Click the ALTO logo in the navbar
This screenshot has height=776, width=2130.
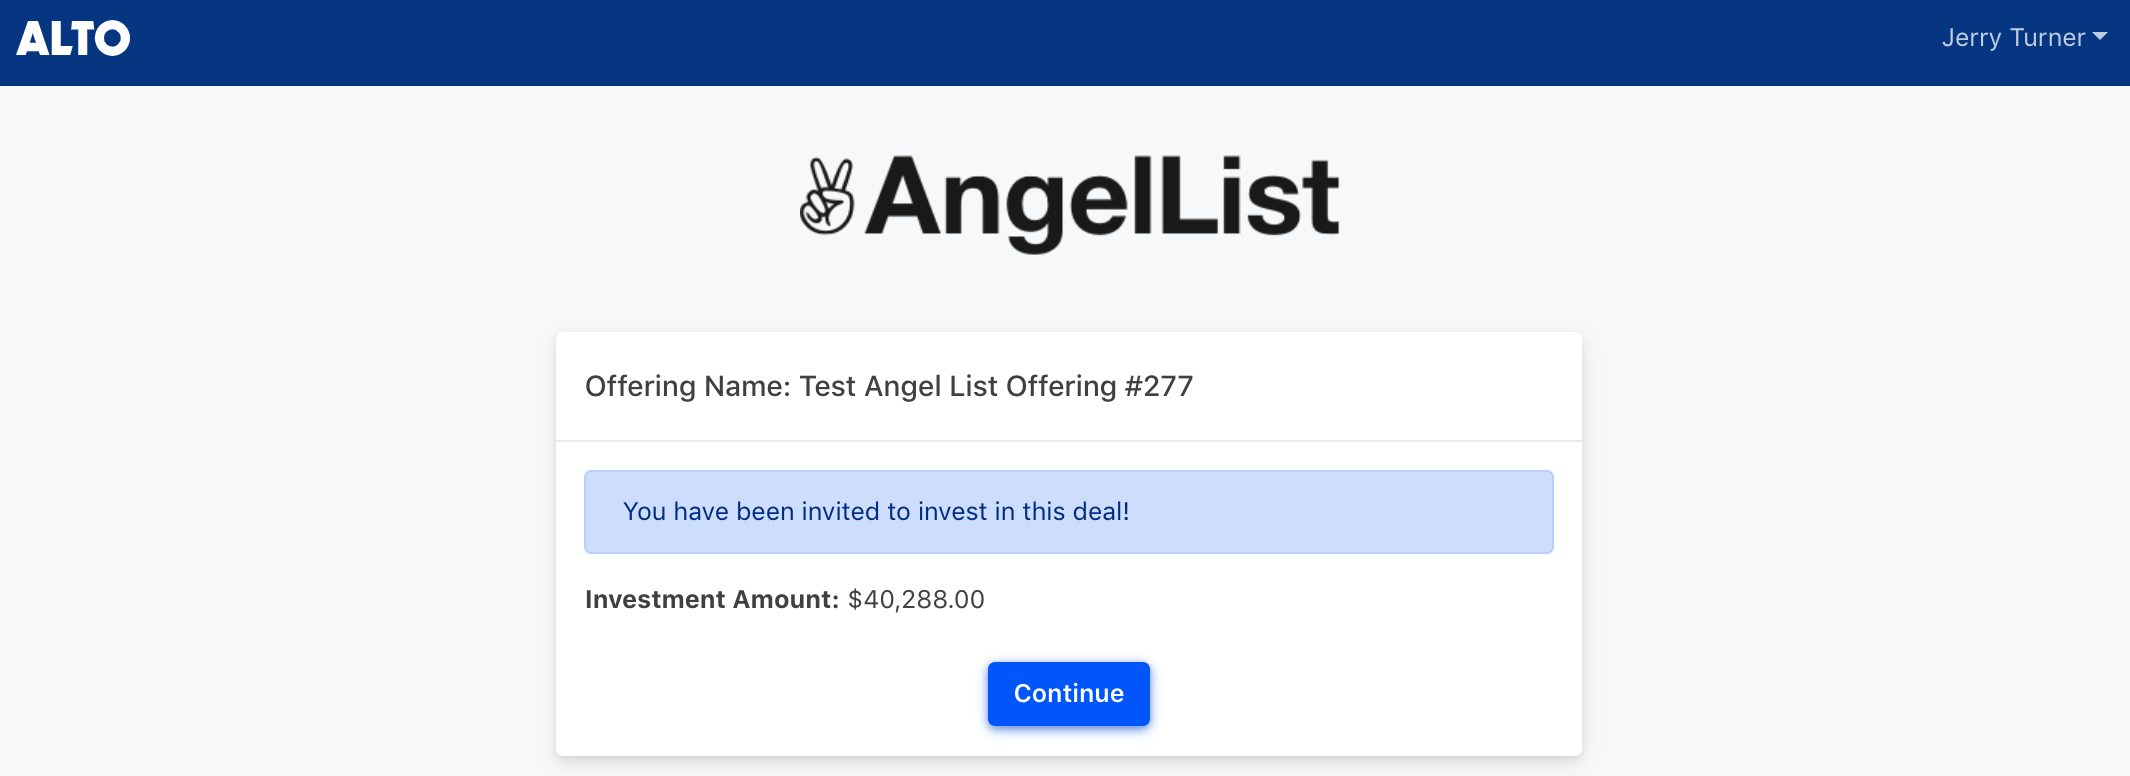pyautogui.click(x=73, y=39)
